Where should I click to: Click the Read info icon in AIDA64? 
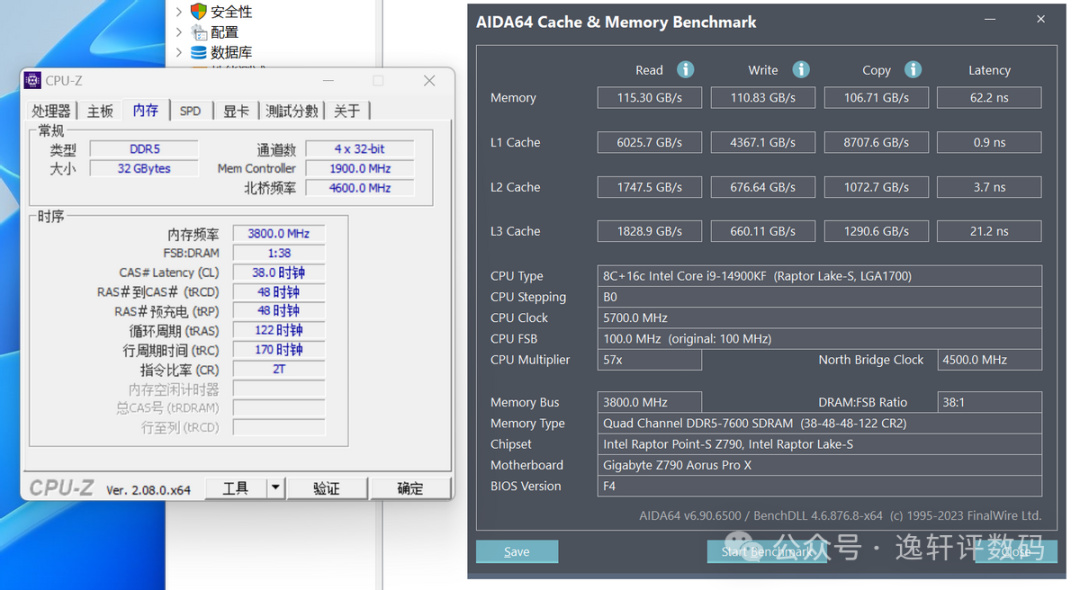coord(685,70)
